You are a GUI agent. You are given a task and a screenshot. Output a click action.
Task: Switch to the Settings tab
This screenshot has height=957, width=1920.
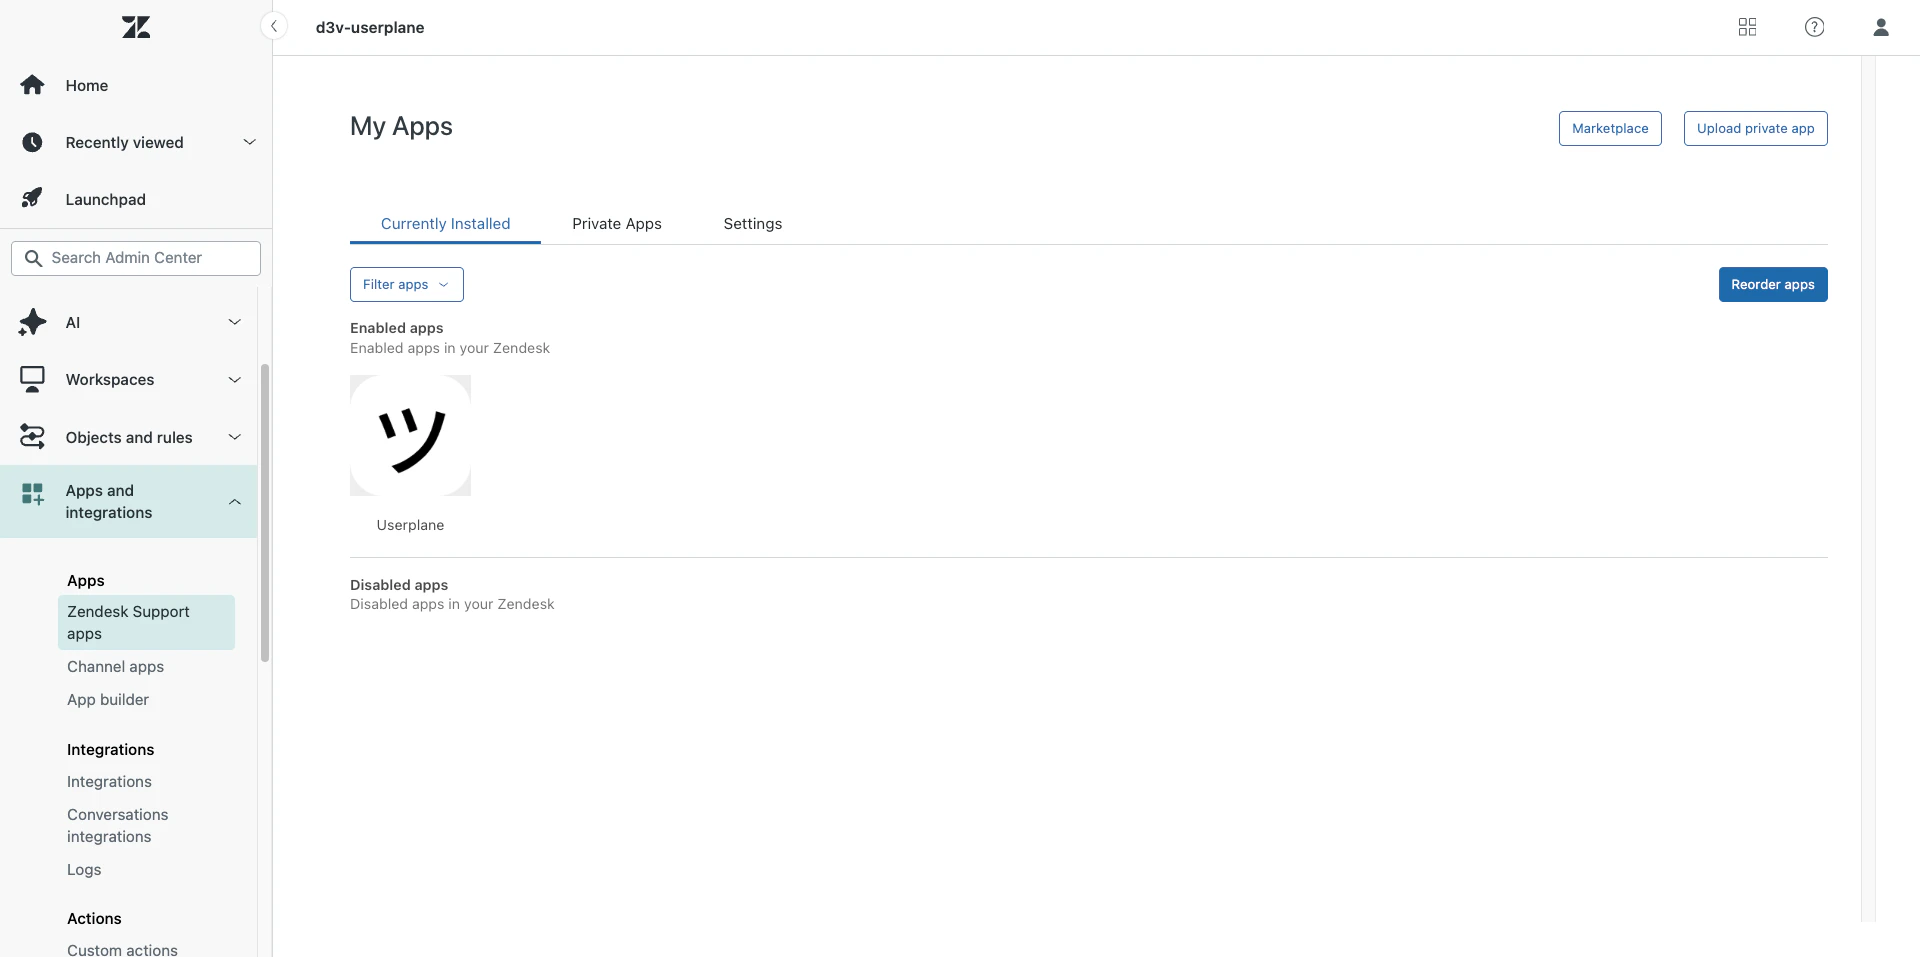coord(753,224)
